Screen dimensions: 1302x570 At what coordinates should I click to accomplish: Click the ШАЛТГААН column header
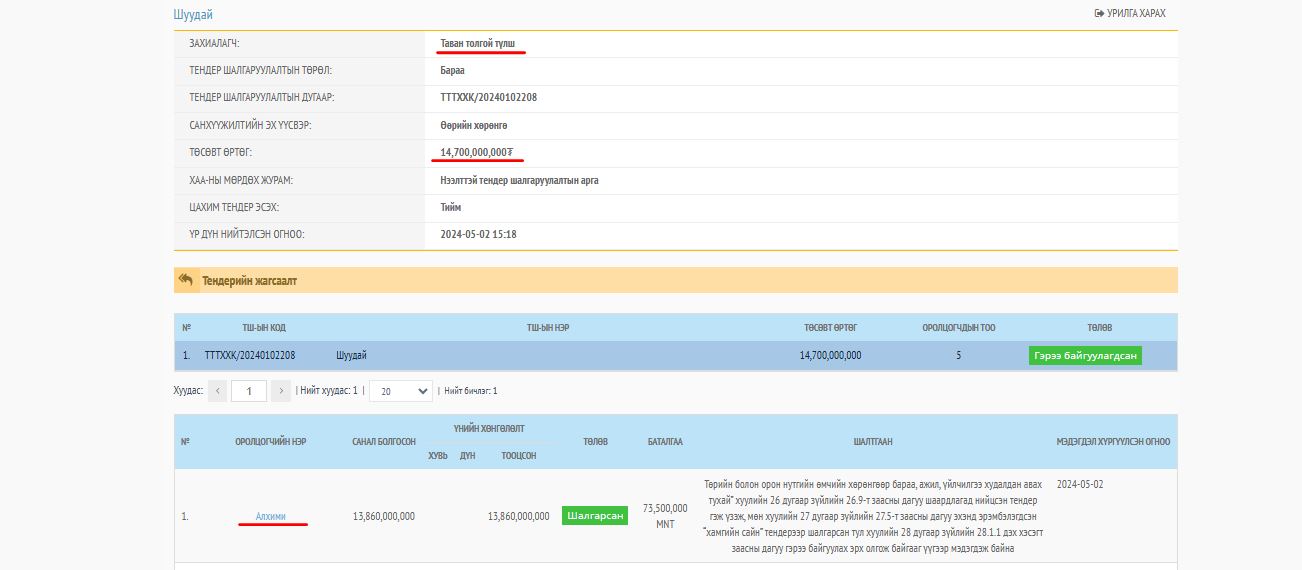tap(873, 442)
